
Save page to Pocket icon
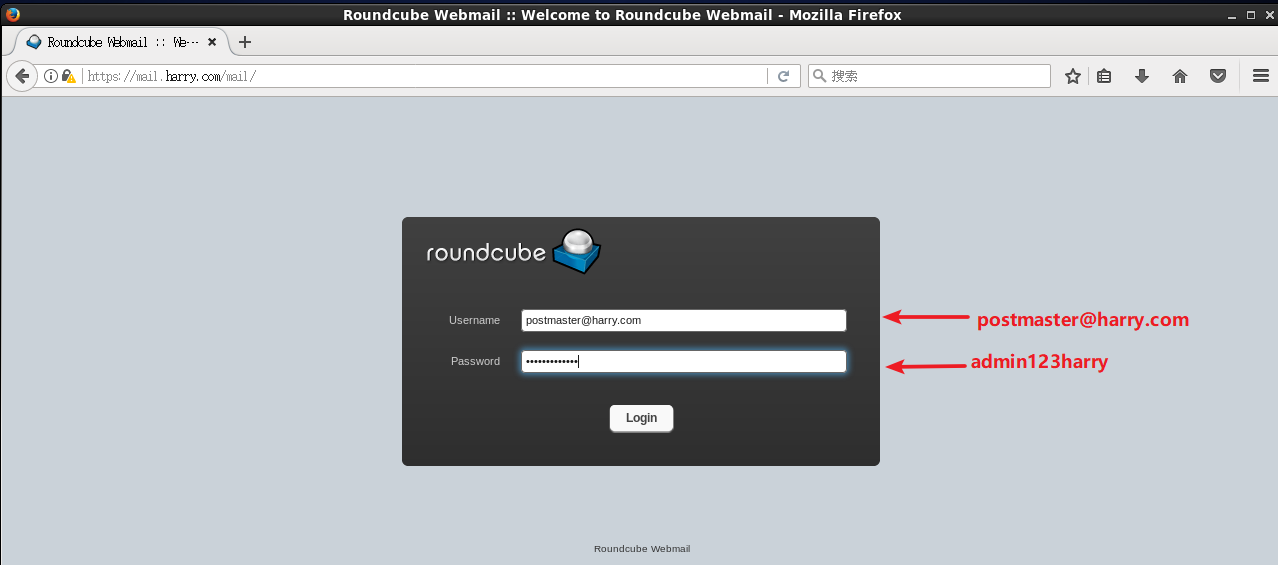1218,76
